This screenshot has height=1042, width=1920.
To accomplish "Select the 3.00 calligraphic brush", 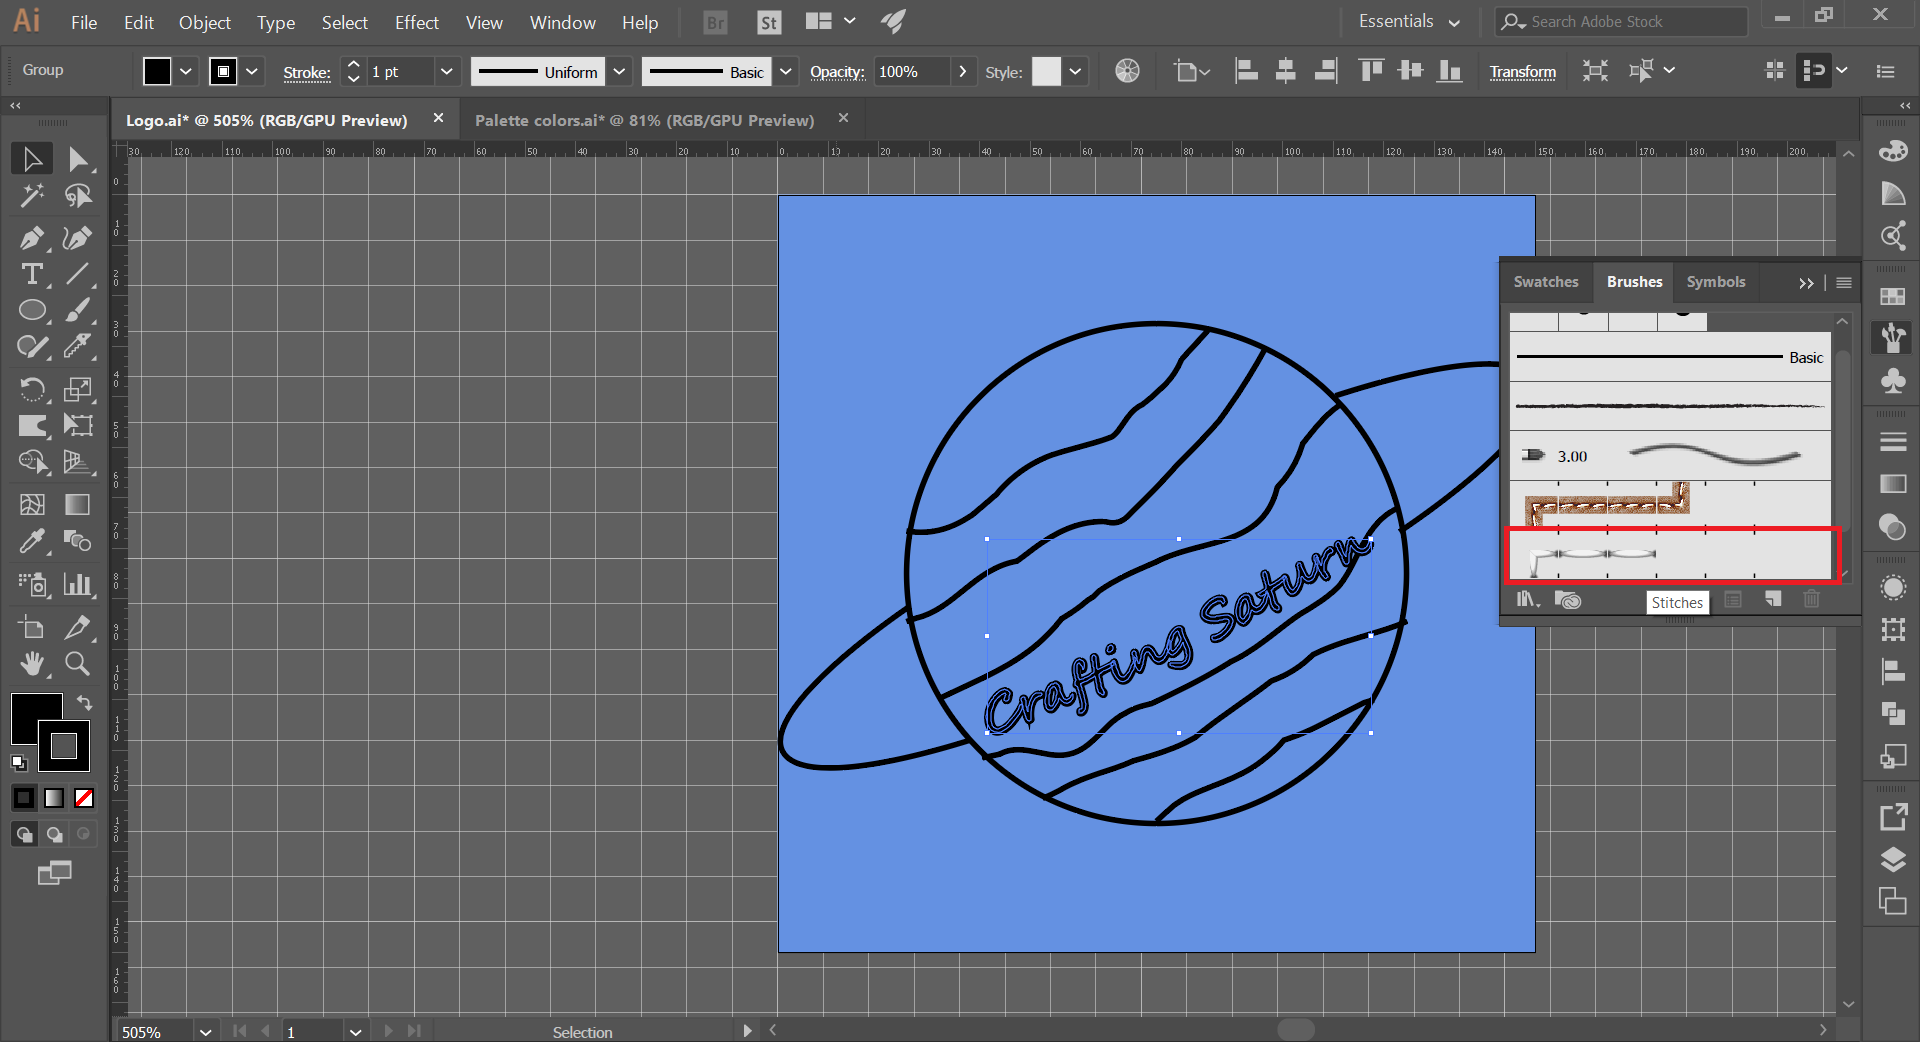I will (x=1669, y=456).
